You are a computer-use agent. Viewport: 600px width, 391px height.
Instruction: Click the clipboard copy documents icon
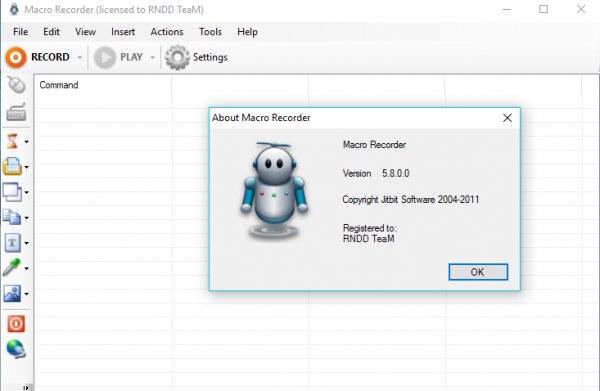coord(12,217)
